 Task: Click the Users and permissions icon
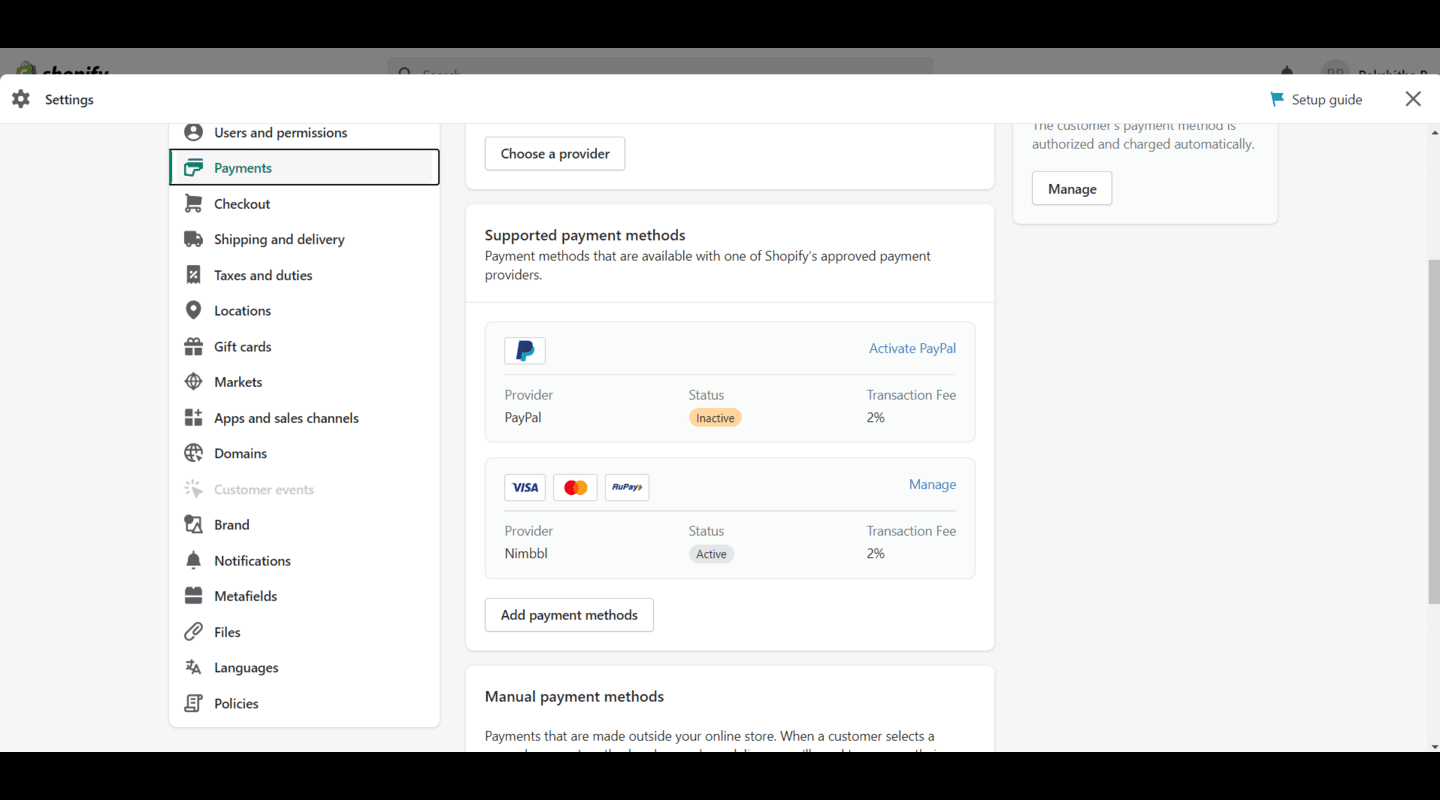point(194,132)
